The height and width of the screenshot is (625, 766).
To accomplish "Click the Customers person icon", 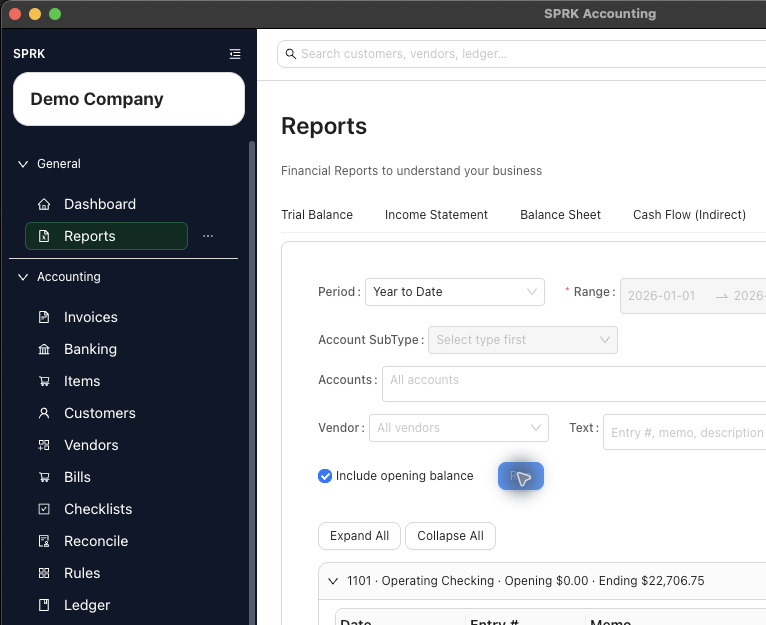I will [x=44, y=413].
